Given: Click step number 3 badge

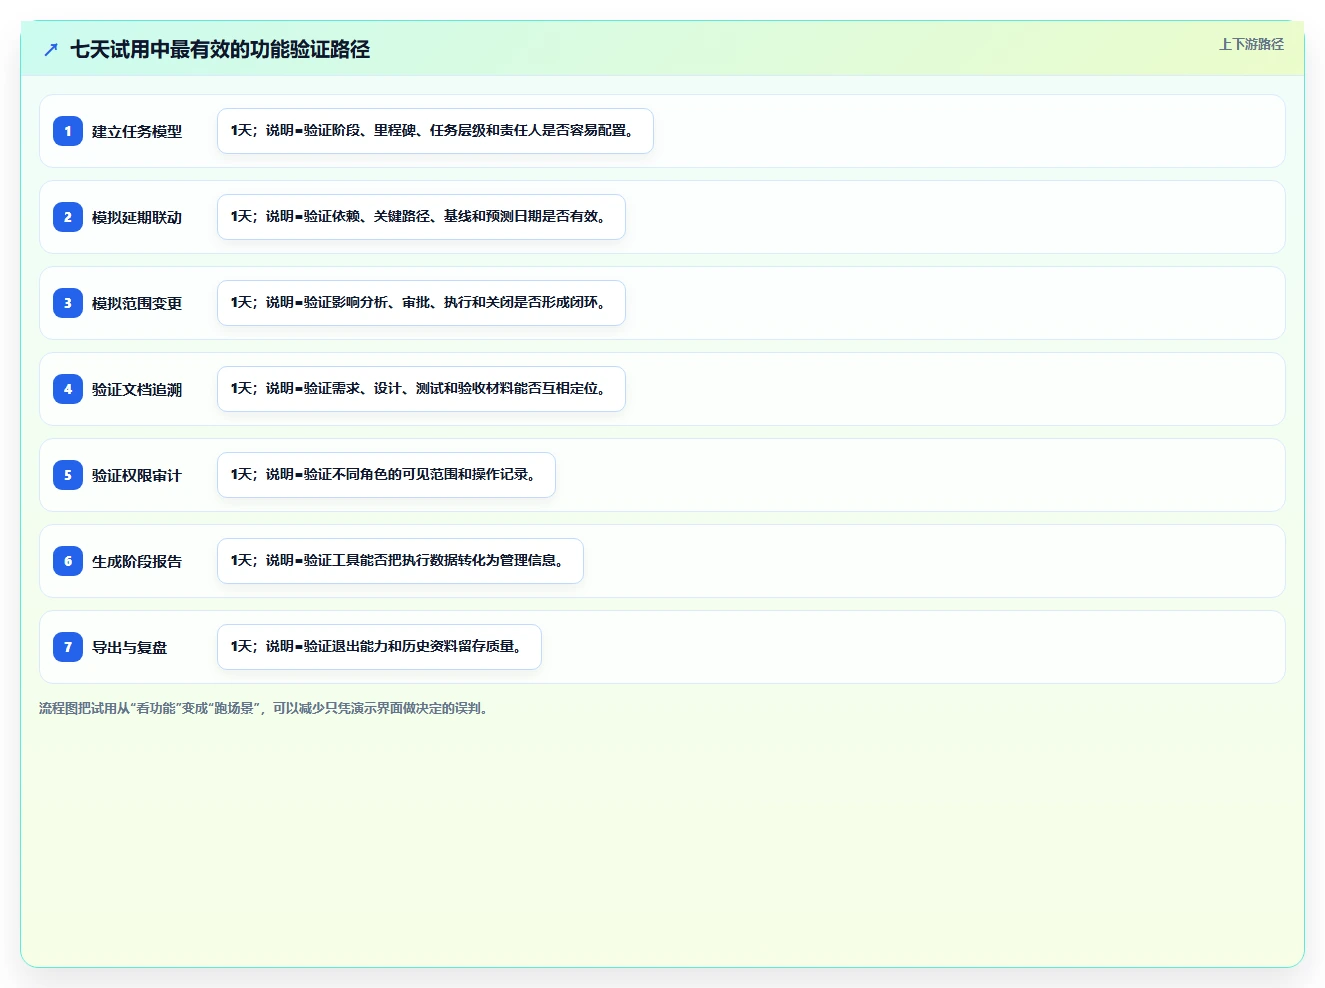Looking at the screenshot, I should tap(68, 303).
